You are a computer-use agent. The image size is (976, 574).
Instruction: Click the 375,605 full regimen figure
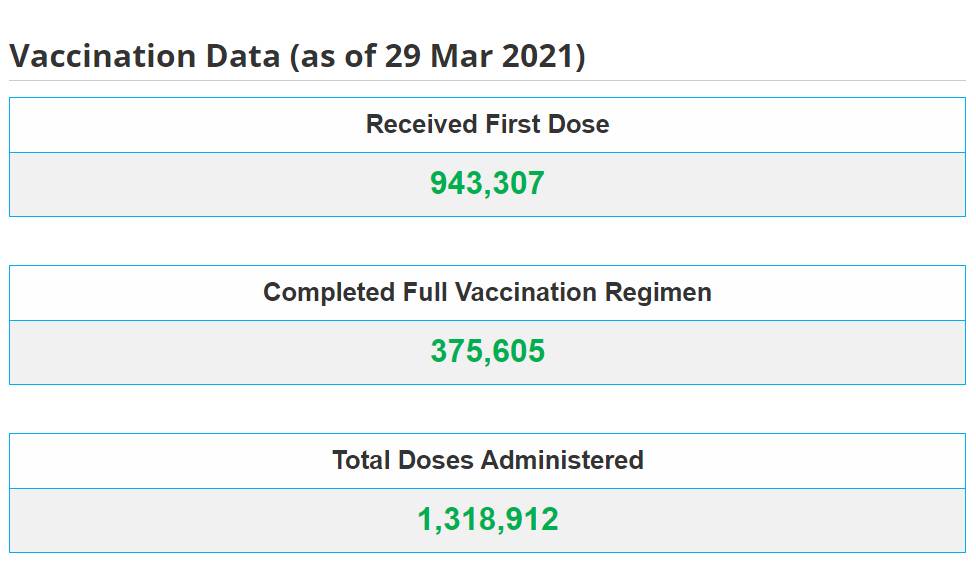click(487, 351)
